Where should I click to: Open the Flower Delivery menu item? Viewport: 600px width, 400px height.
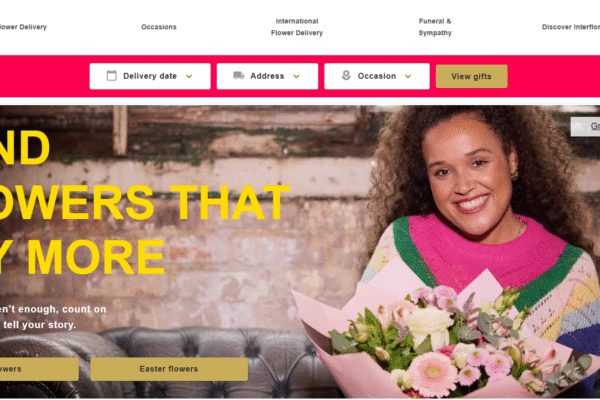click(x=23, y=27)
